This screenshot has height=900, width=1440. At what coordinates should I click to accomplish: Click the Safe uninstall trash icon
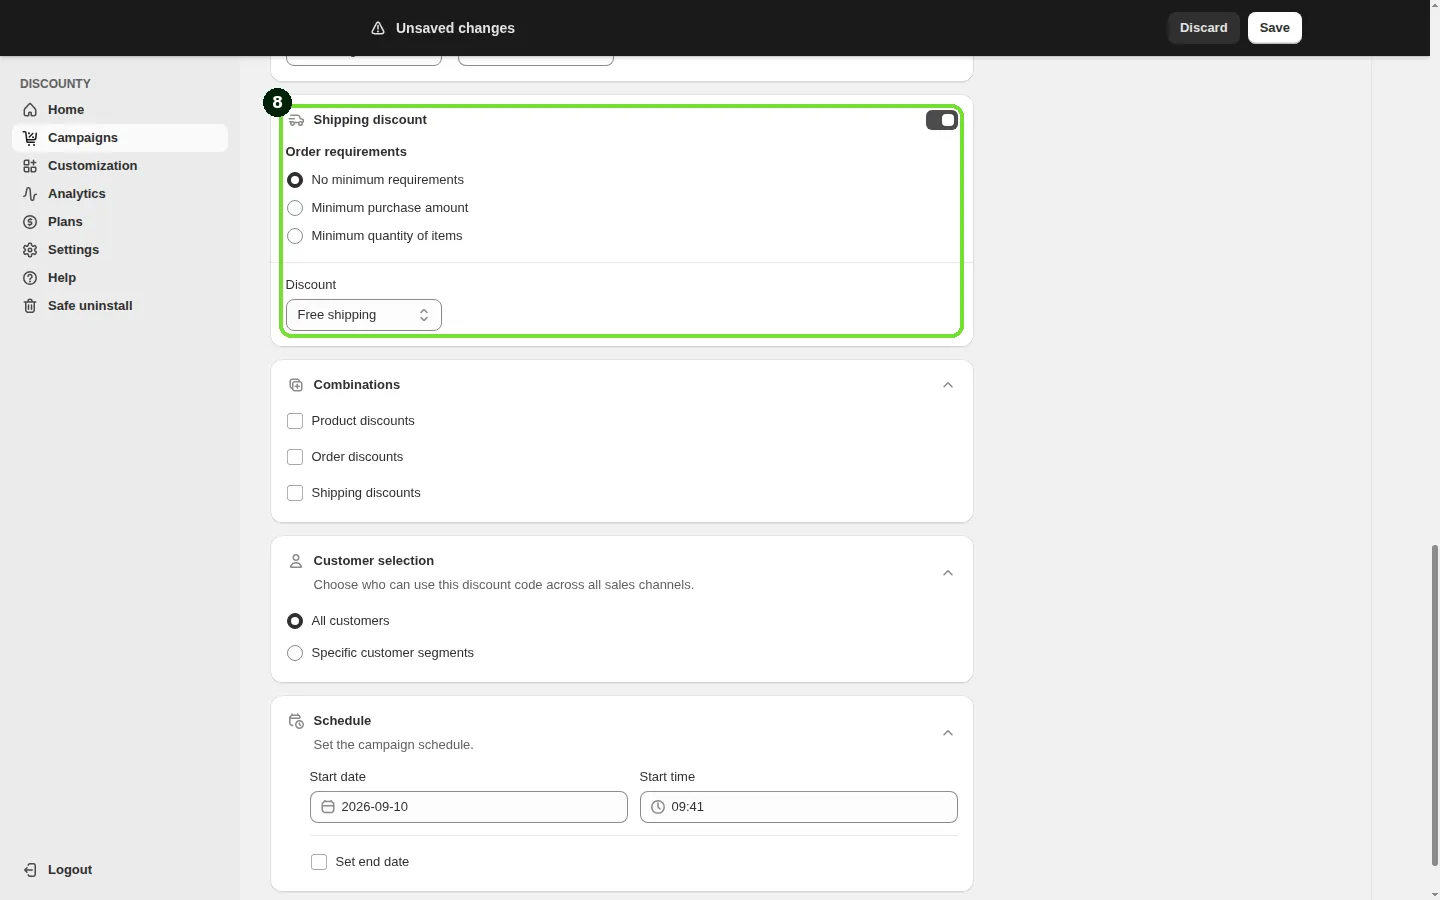point(30,306)
